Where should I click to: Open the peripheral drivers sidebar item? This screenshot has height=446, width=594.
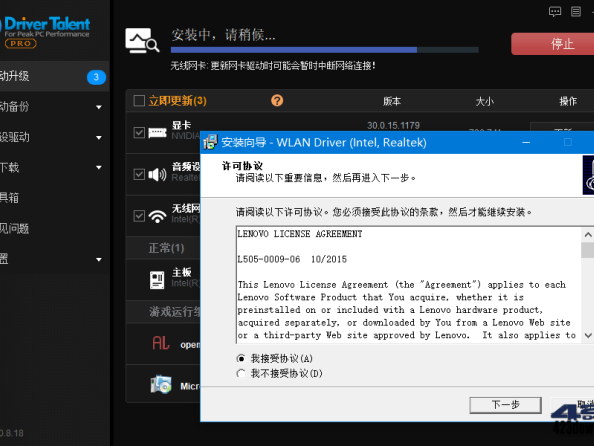click(54, 137)
